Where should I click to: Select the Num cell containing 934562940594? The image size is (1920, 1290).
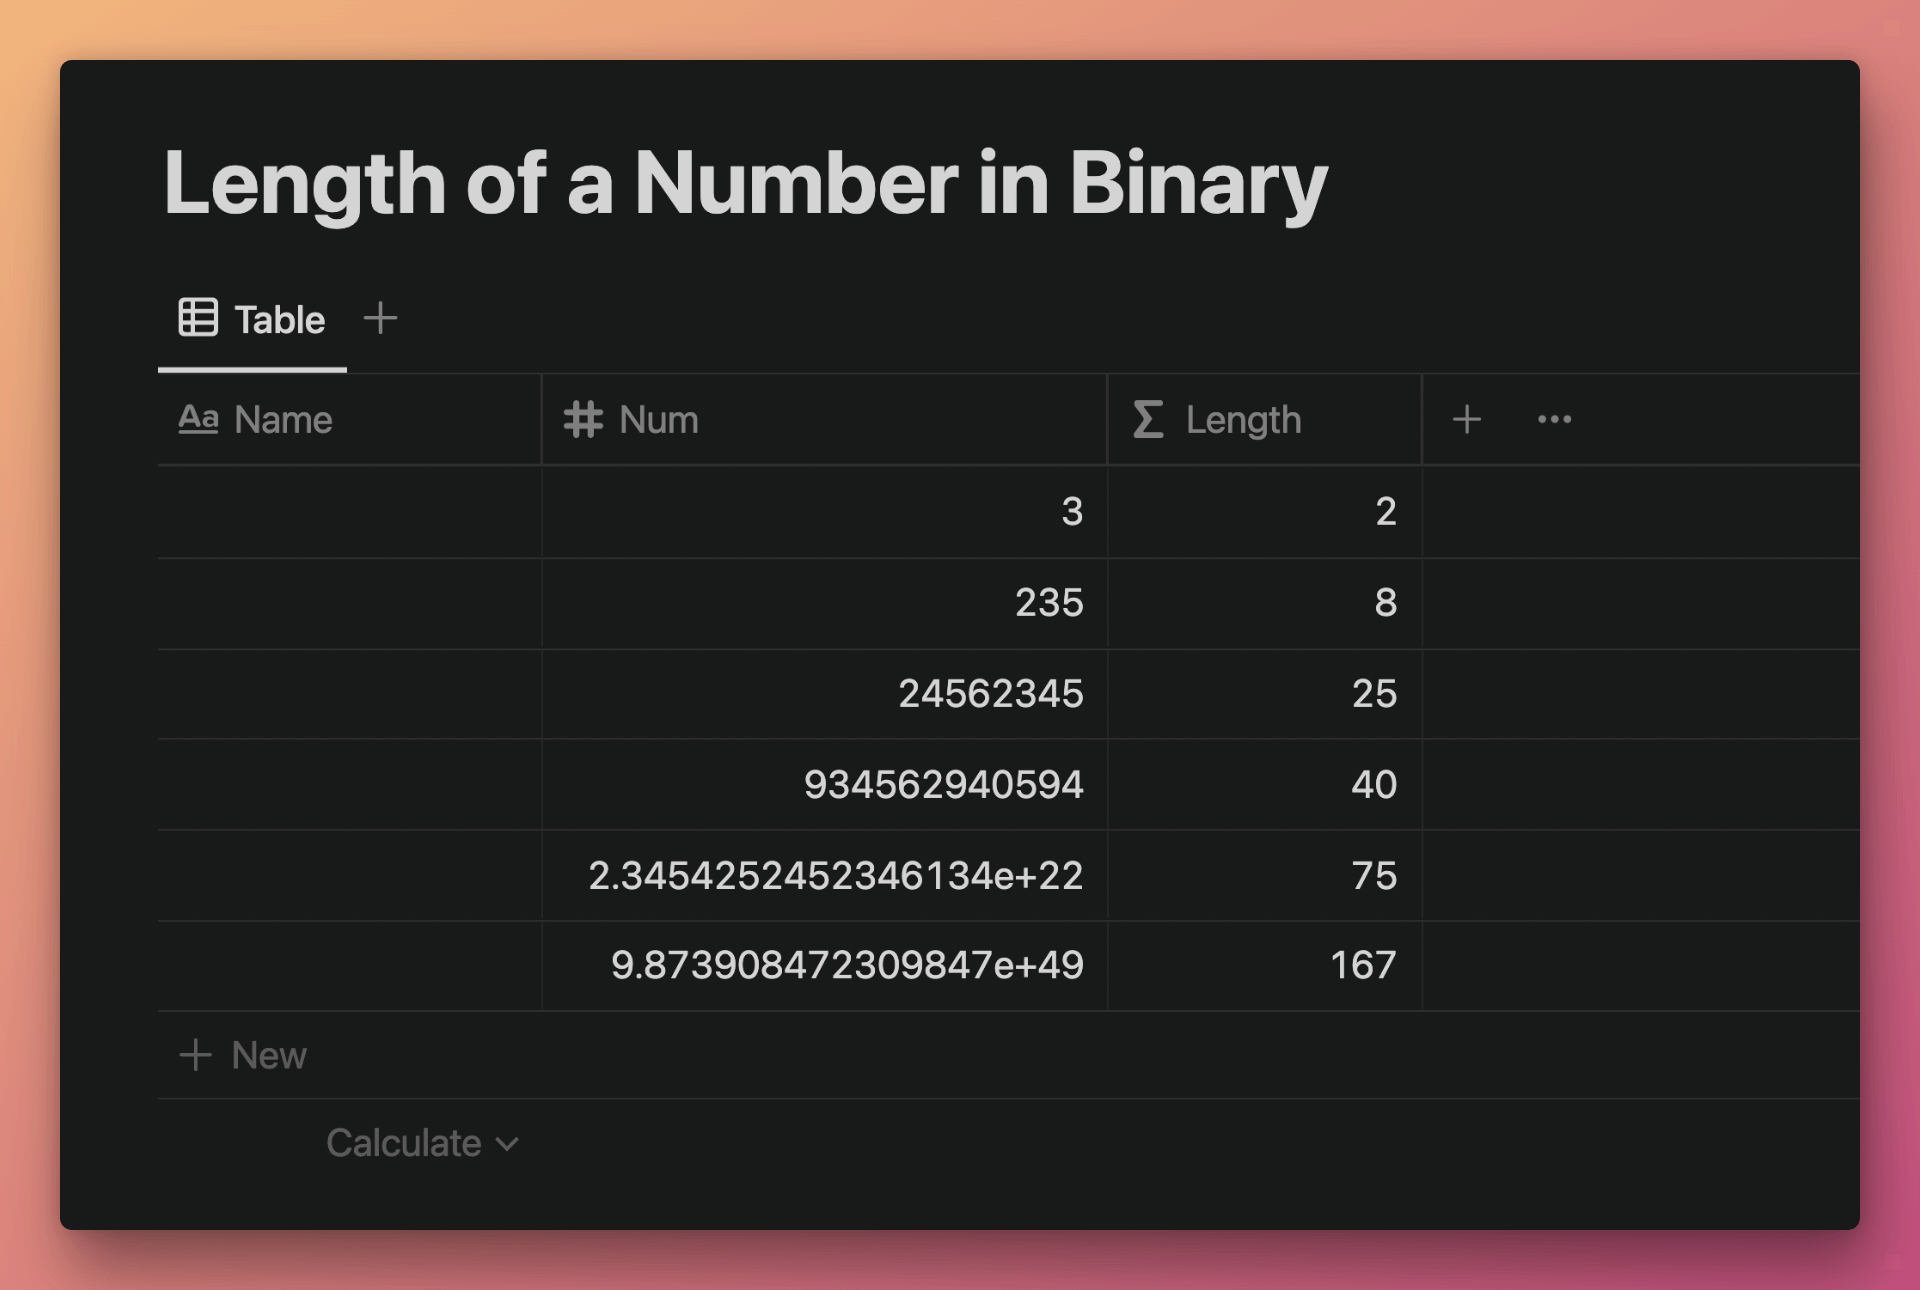pos(824,785)
